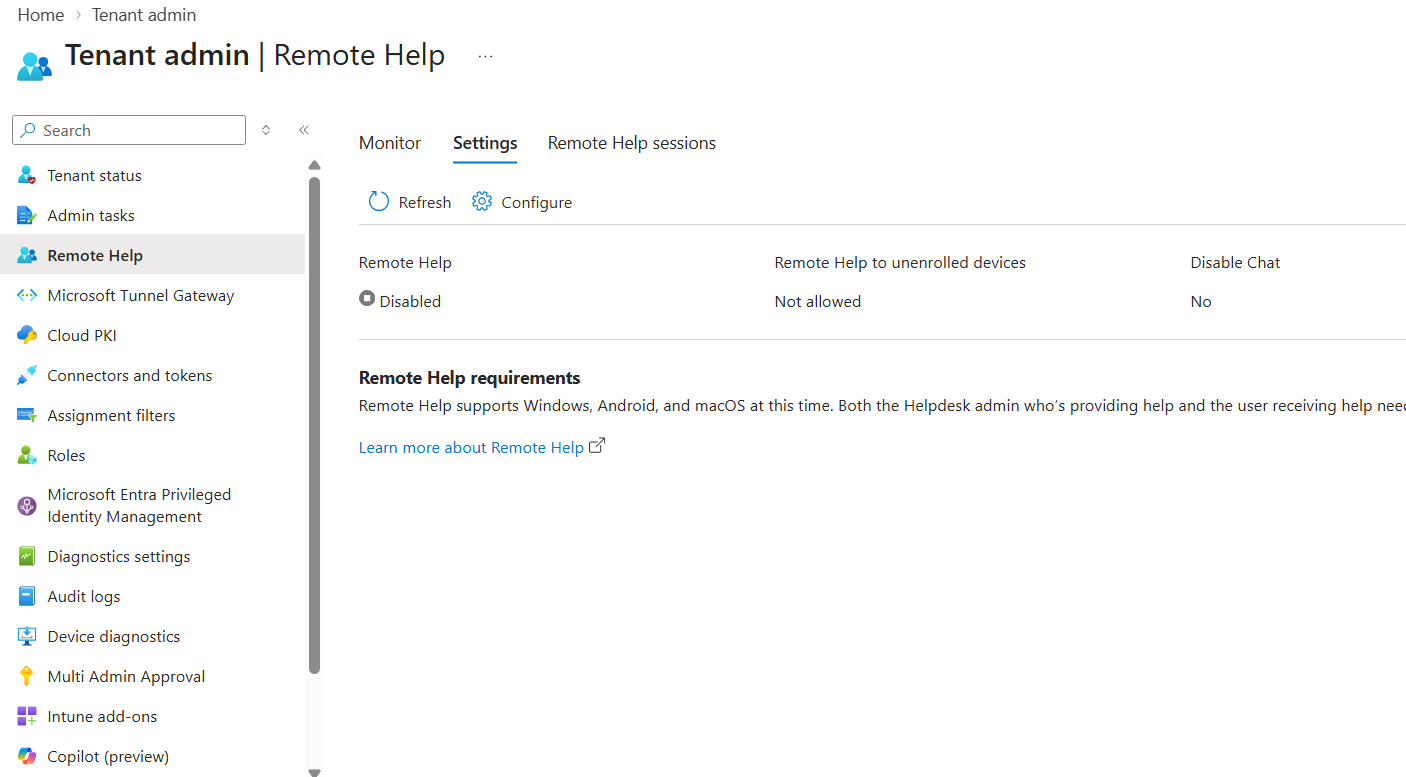Click the Copilot (preview) icon
The width and height of the screenshot is (1406, 777).
[27, 756]
